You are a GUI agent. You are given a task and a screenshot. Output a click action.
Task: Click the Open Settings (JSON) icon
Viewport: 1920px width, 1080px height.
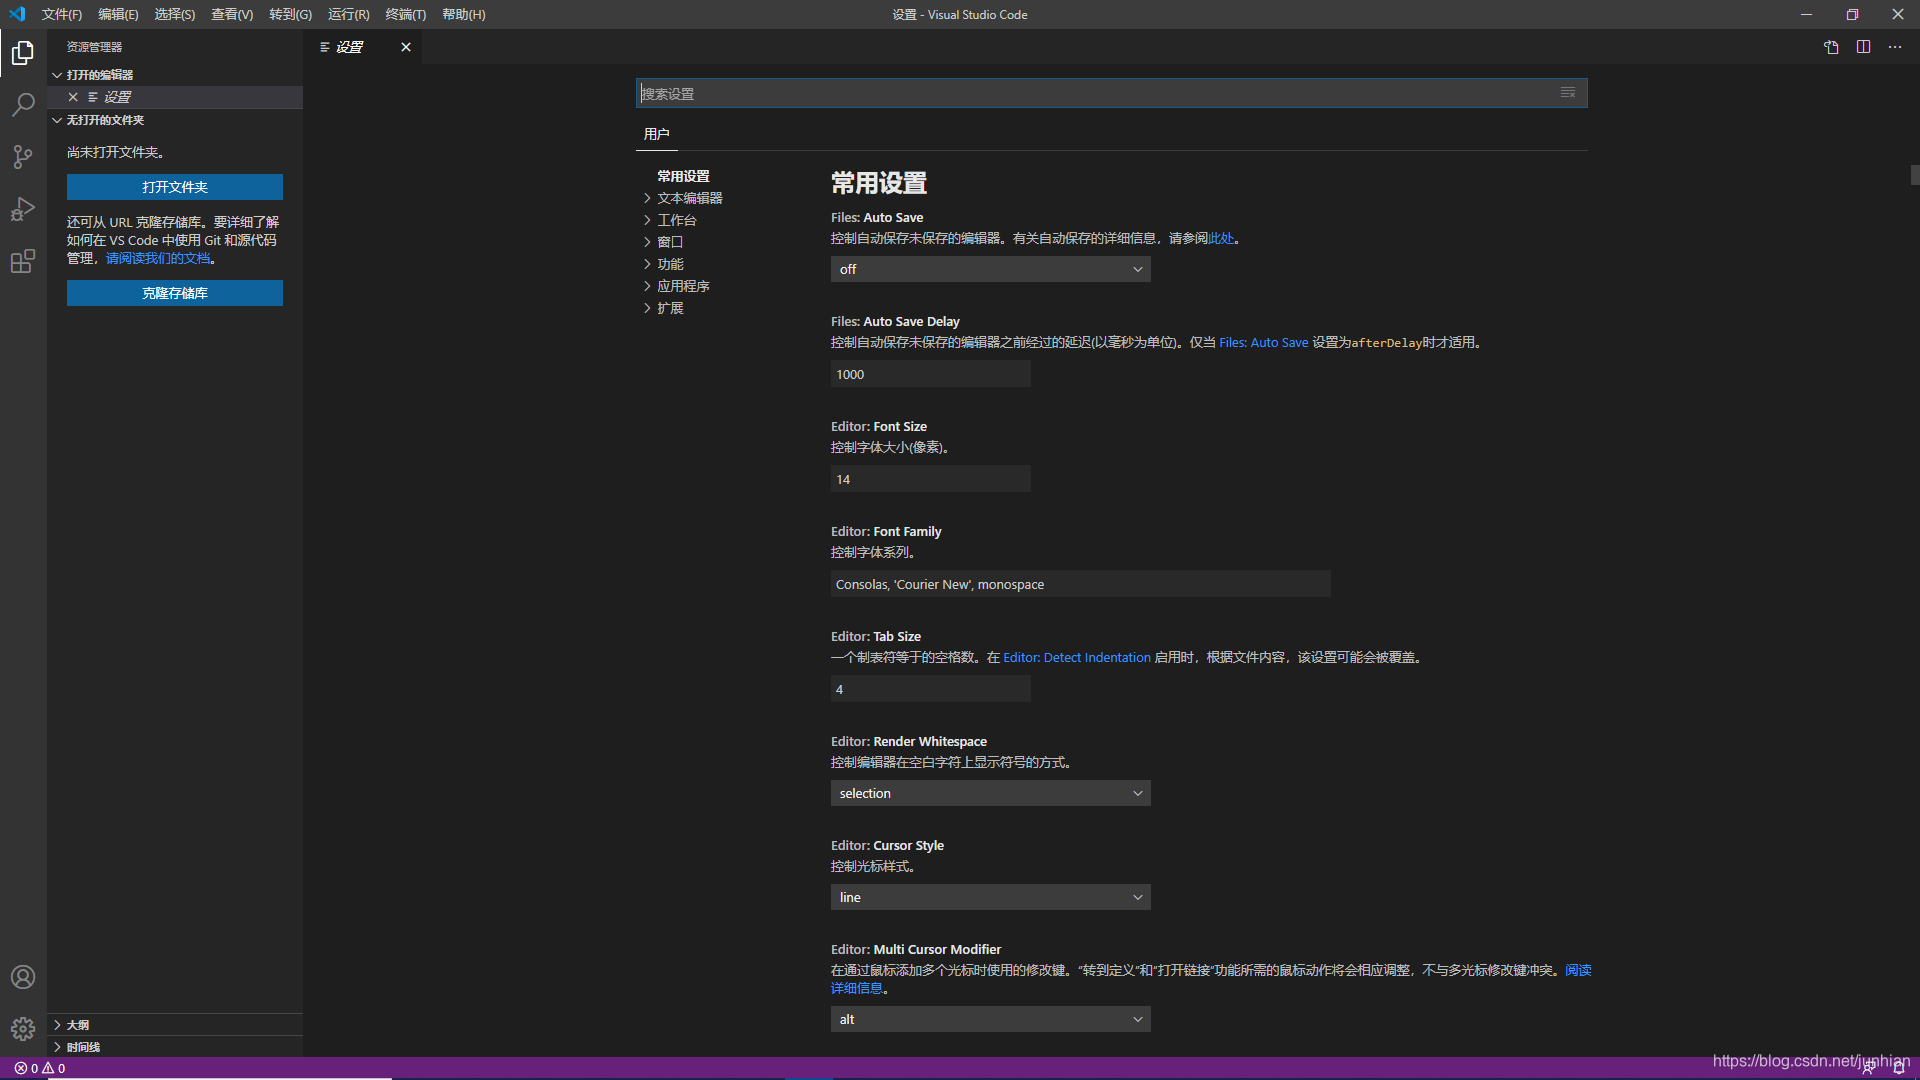tap(1831, 47)
